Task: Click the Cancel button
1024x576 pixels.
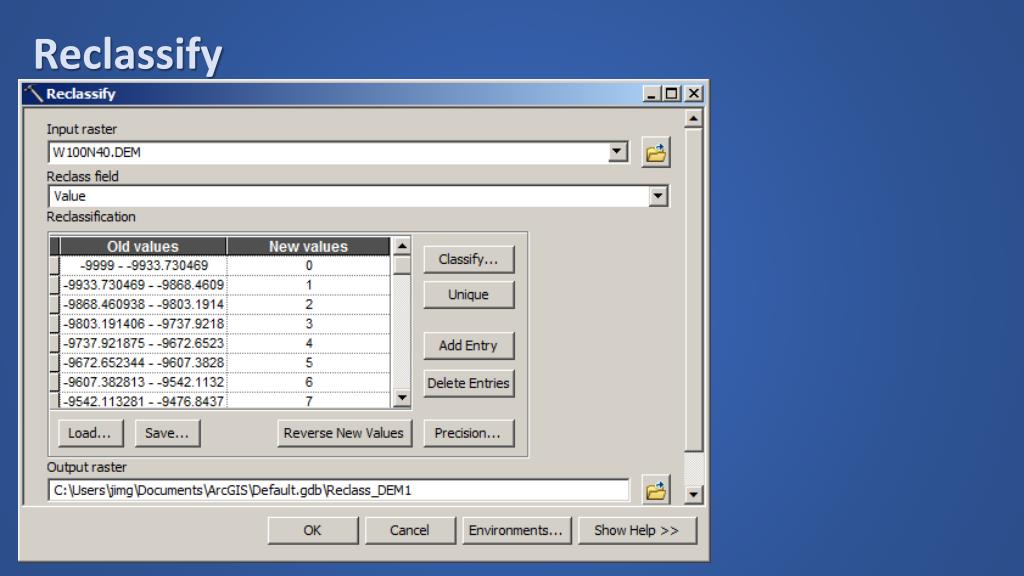Action: point(409,530)
